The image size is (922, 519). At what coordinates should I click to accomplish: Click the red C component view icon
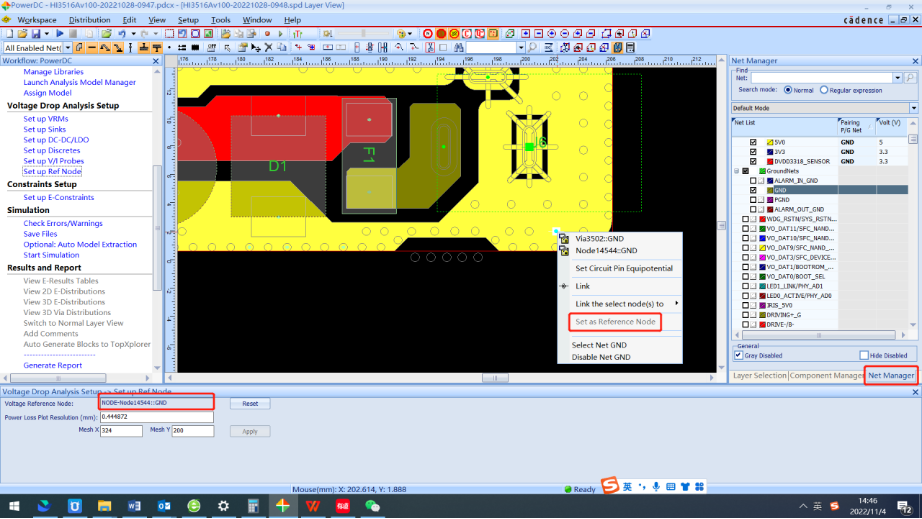coord(467,34)
